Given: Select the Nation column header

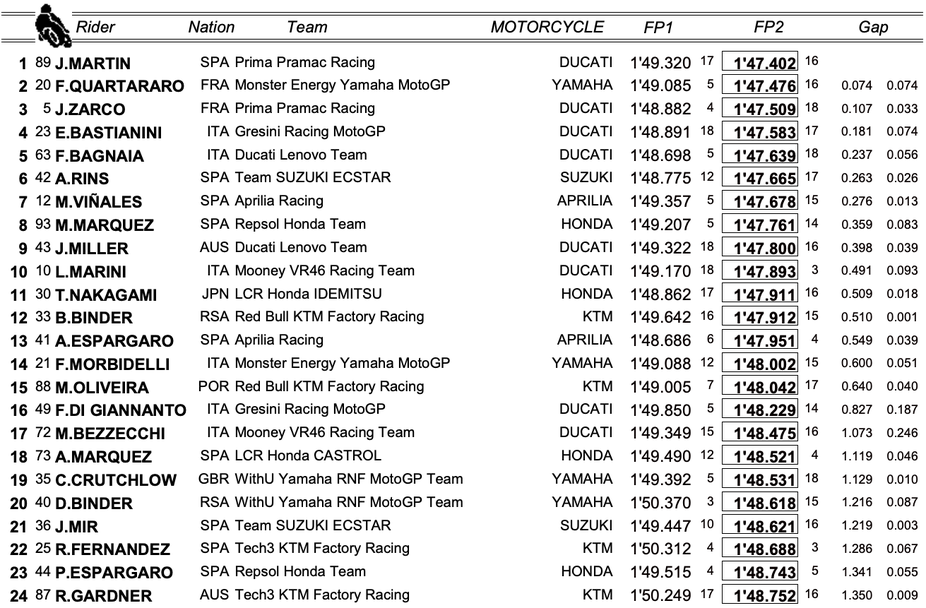Looking at the screenshot, I should (211, 28).
